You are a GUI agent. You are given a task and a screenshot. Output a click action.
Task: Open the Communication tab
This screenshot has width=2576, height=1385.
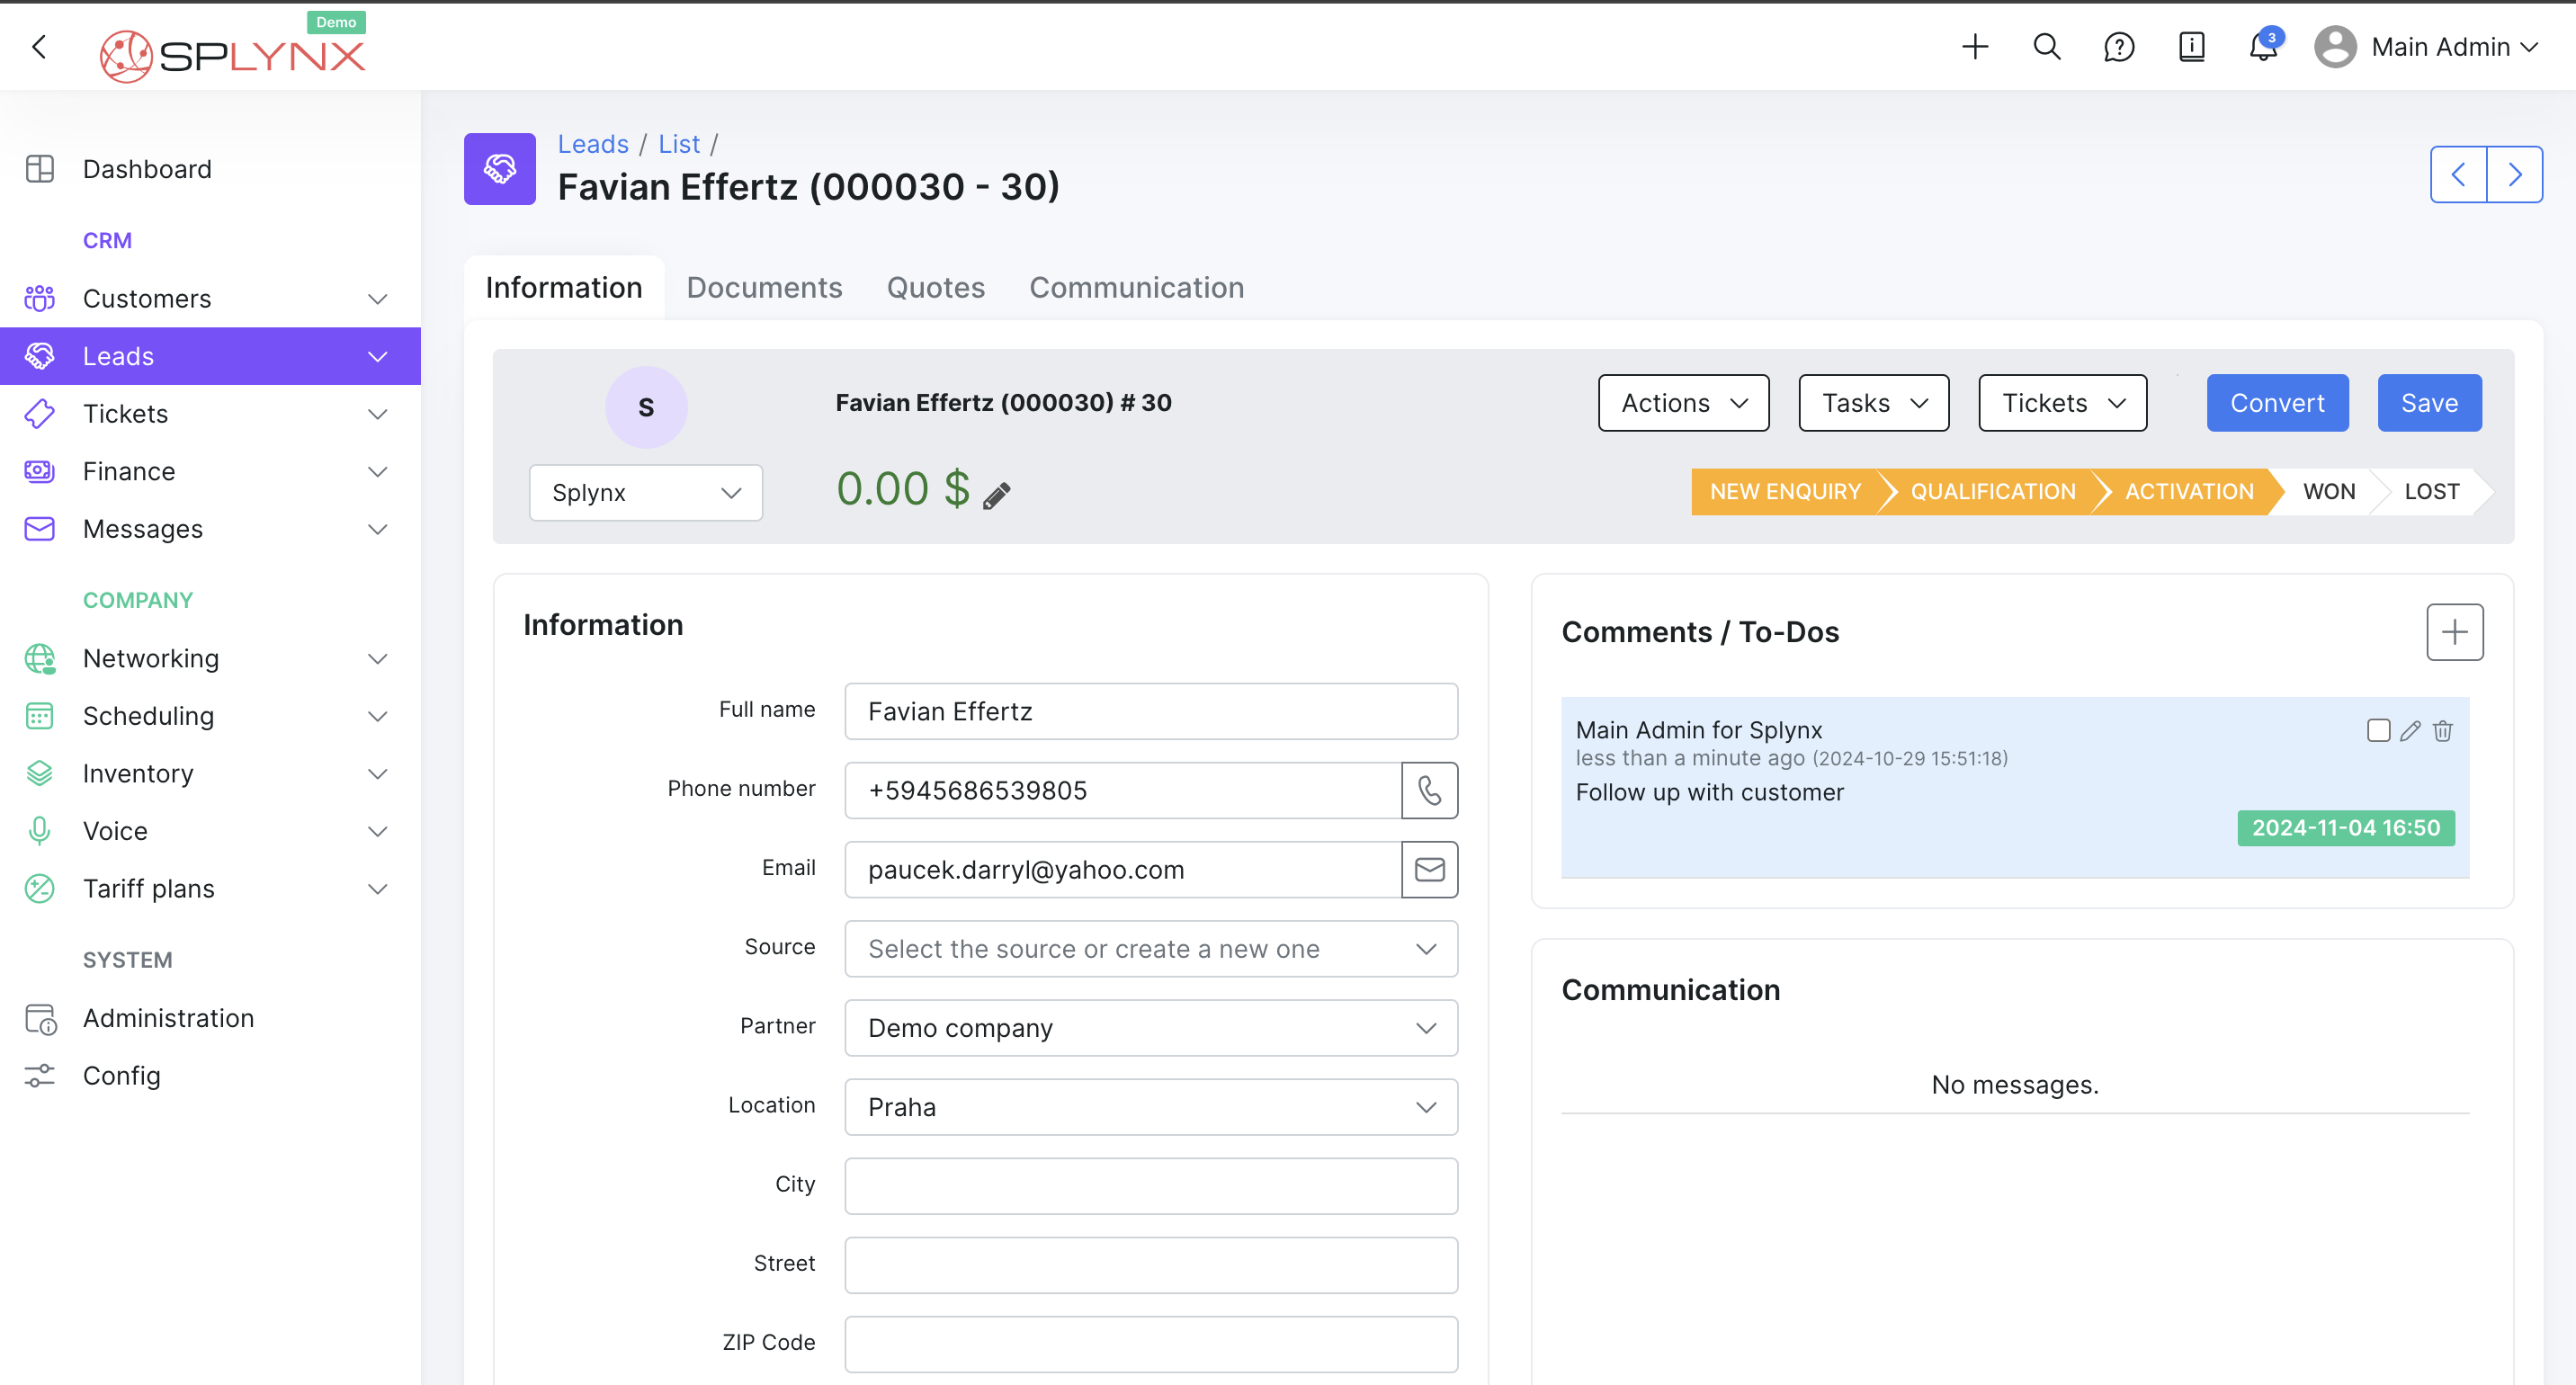click(1136, 287)
